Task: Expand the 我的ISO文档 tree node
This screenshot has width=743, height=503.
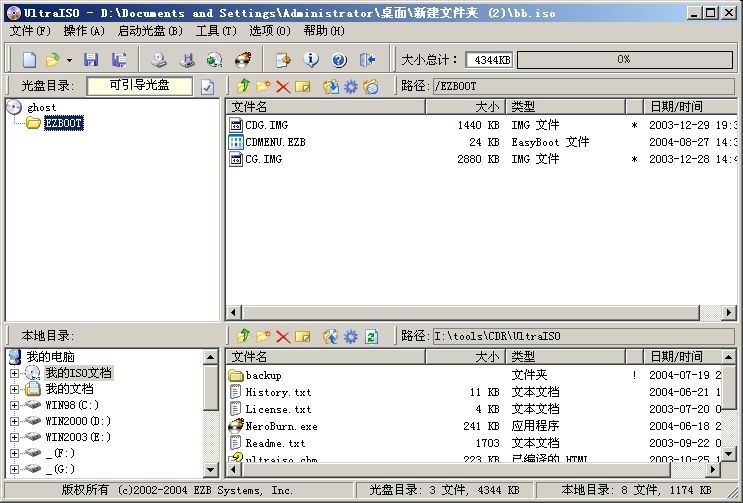Action: point(14,373)
